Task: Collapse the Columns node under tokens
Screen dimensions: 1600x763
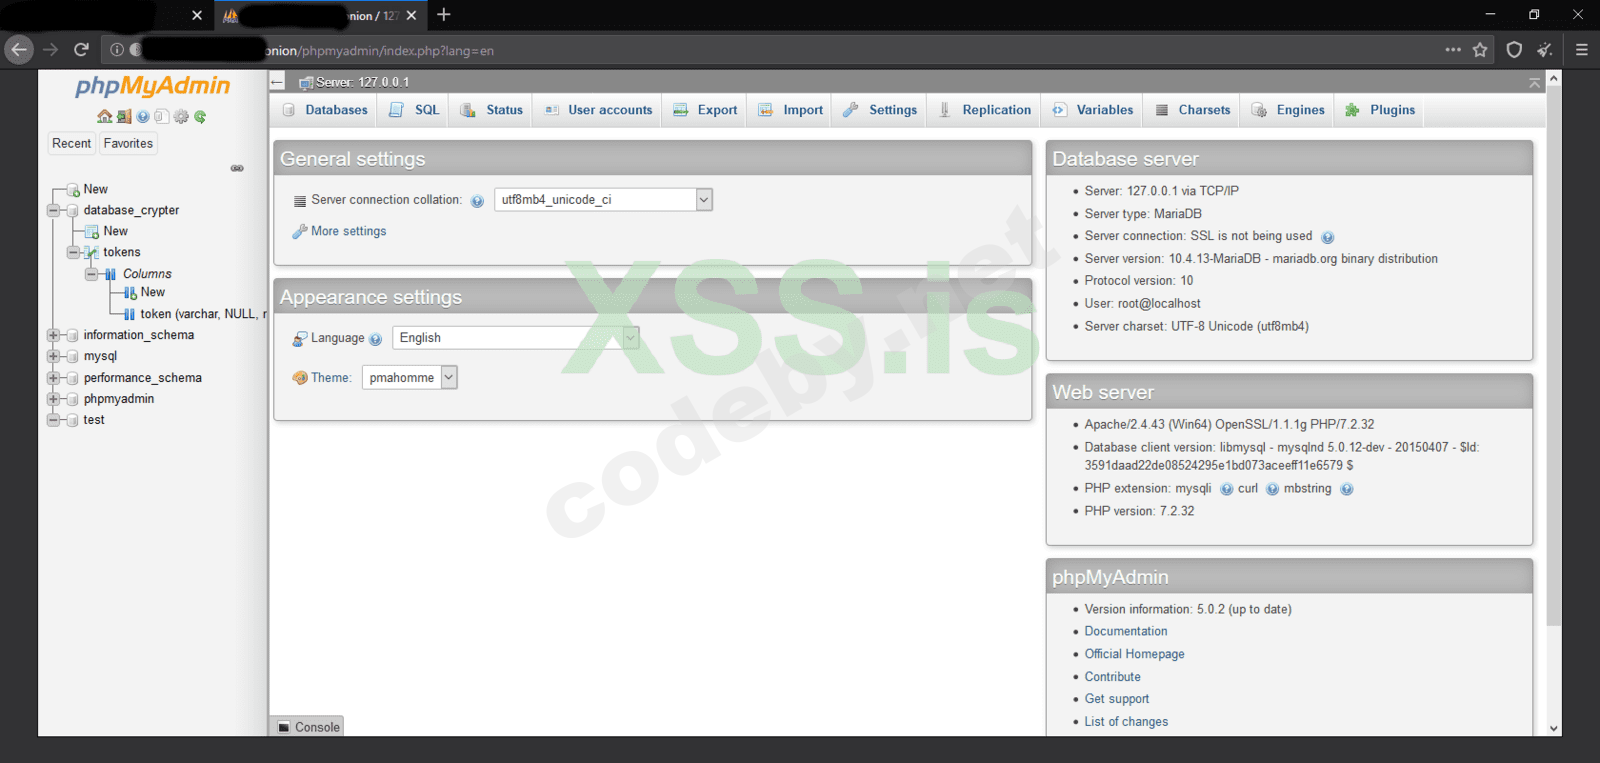Action: pos(92,273)
